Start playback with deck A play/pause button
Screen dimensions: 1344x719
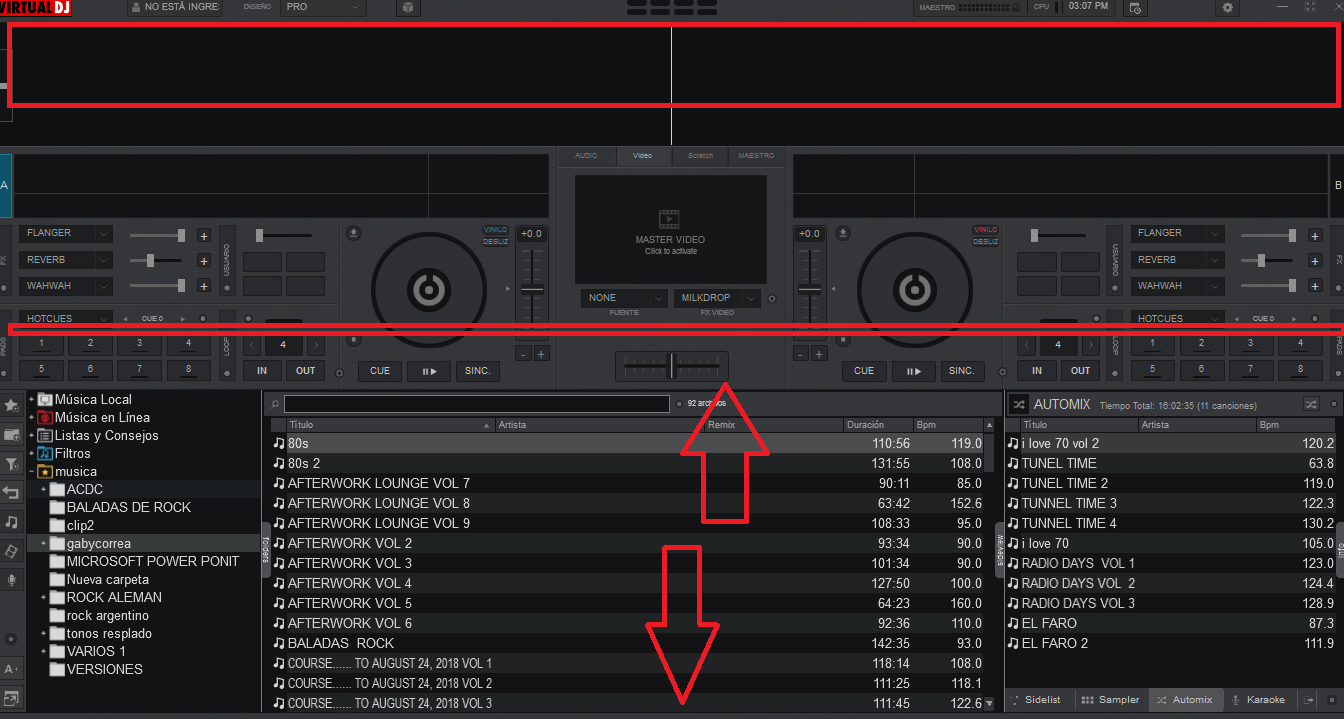click(x=429, y=371)
